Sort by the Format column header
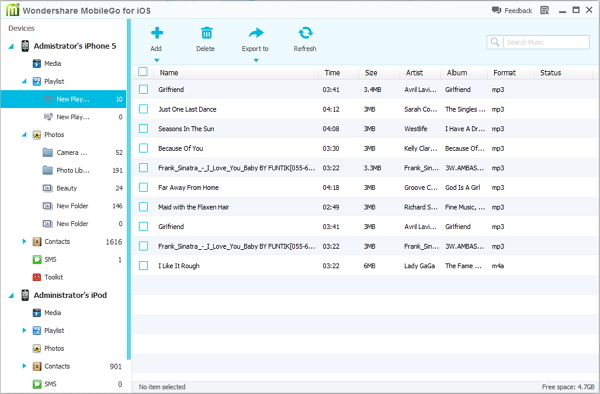600x394 pixels. 504,73
